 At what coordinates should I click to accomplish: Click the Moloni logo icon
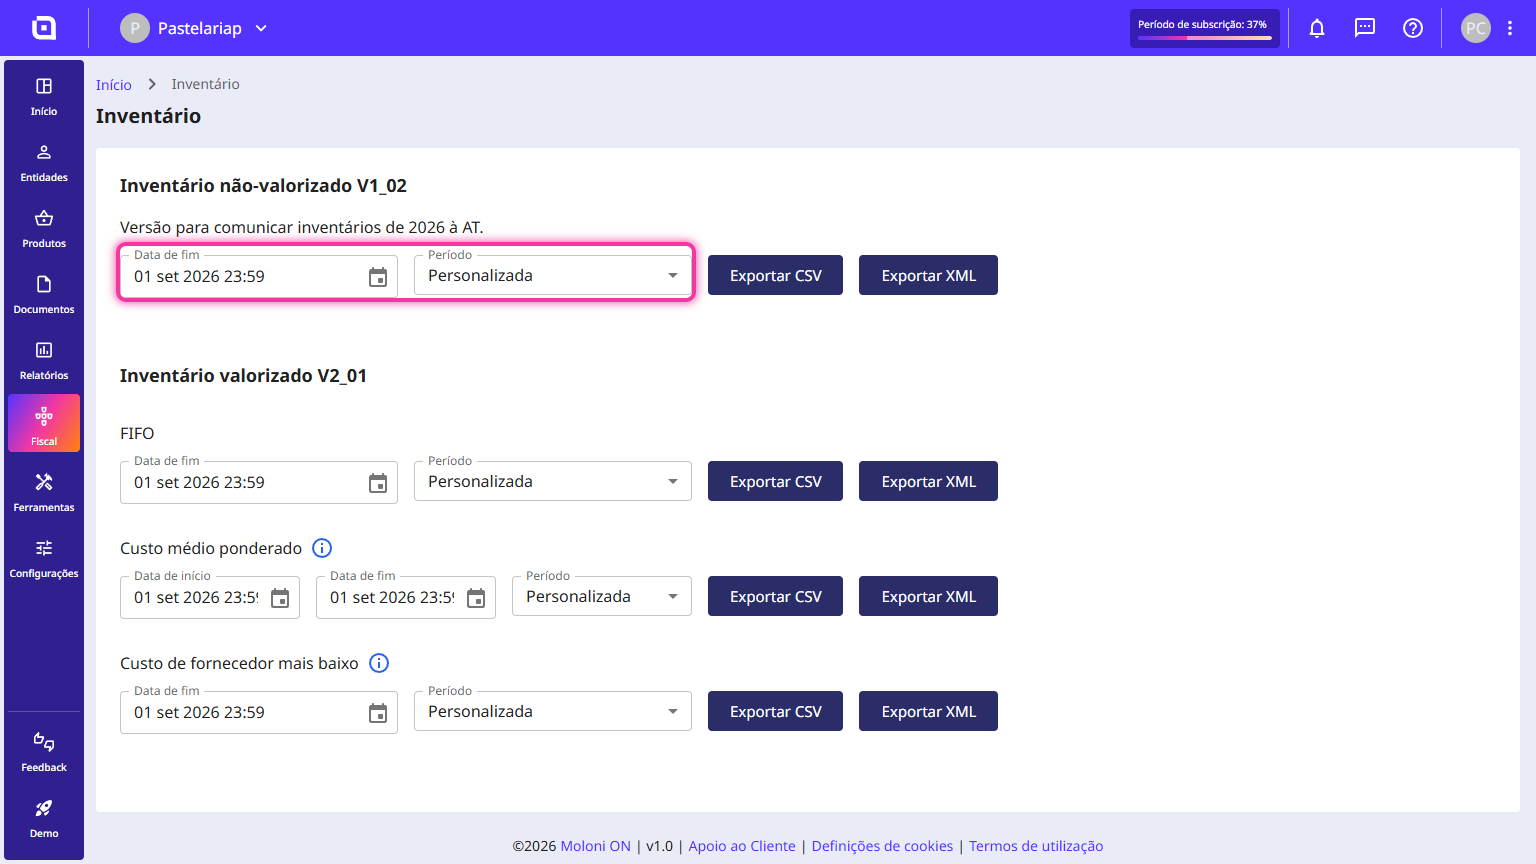coord(44,28)
